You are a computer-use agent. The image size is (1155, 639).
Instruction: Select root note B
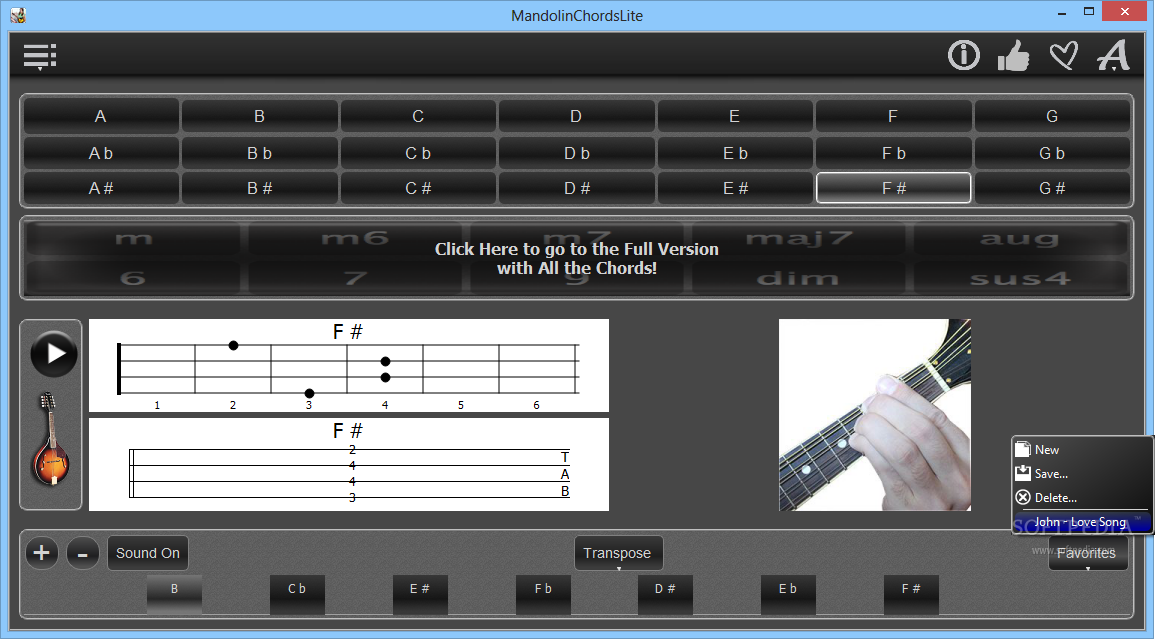(259, 116)
